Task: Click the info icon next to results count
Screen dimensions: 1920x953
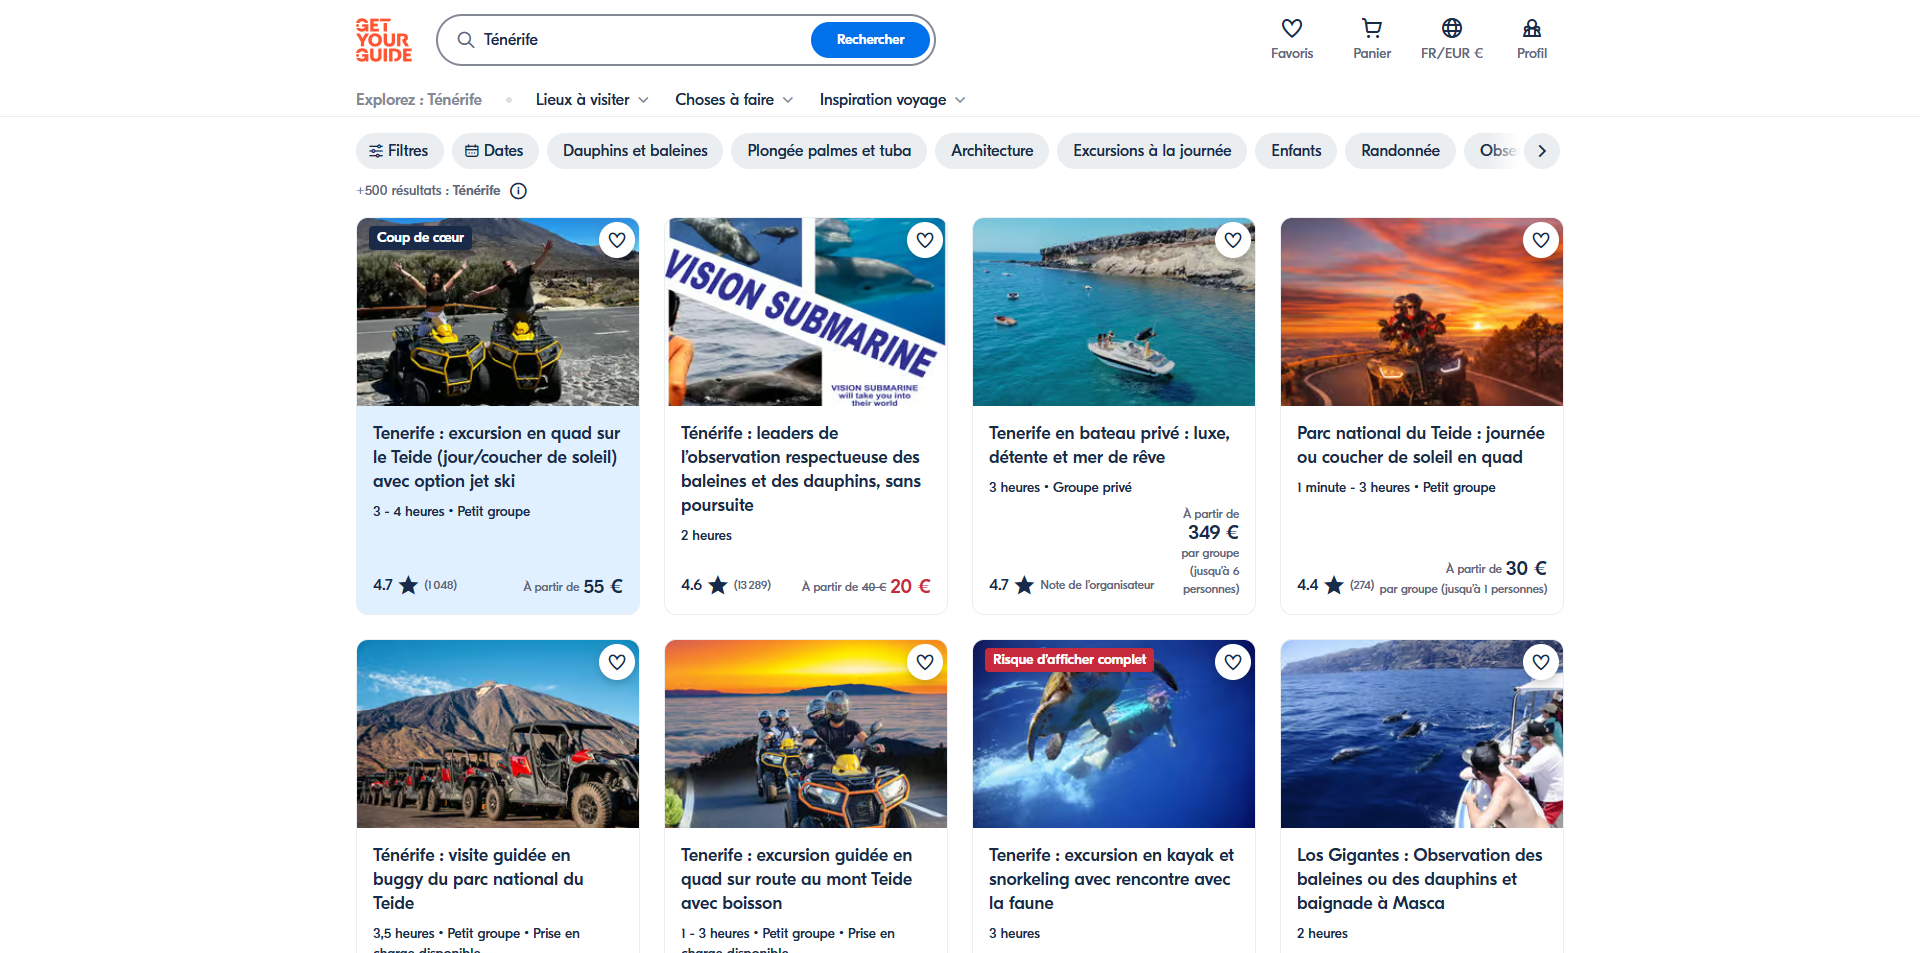Action: pos(518,191)
